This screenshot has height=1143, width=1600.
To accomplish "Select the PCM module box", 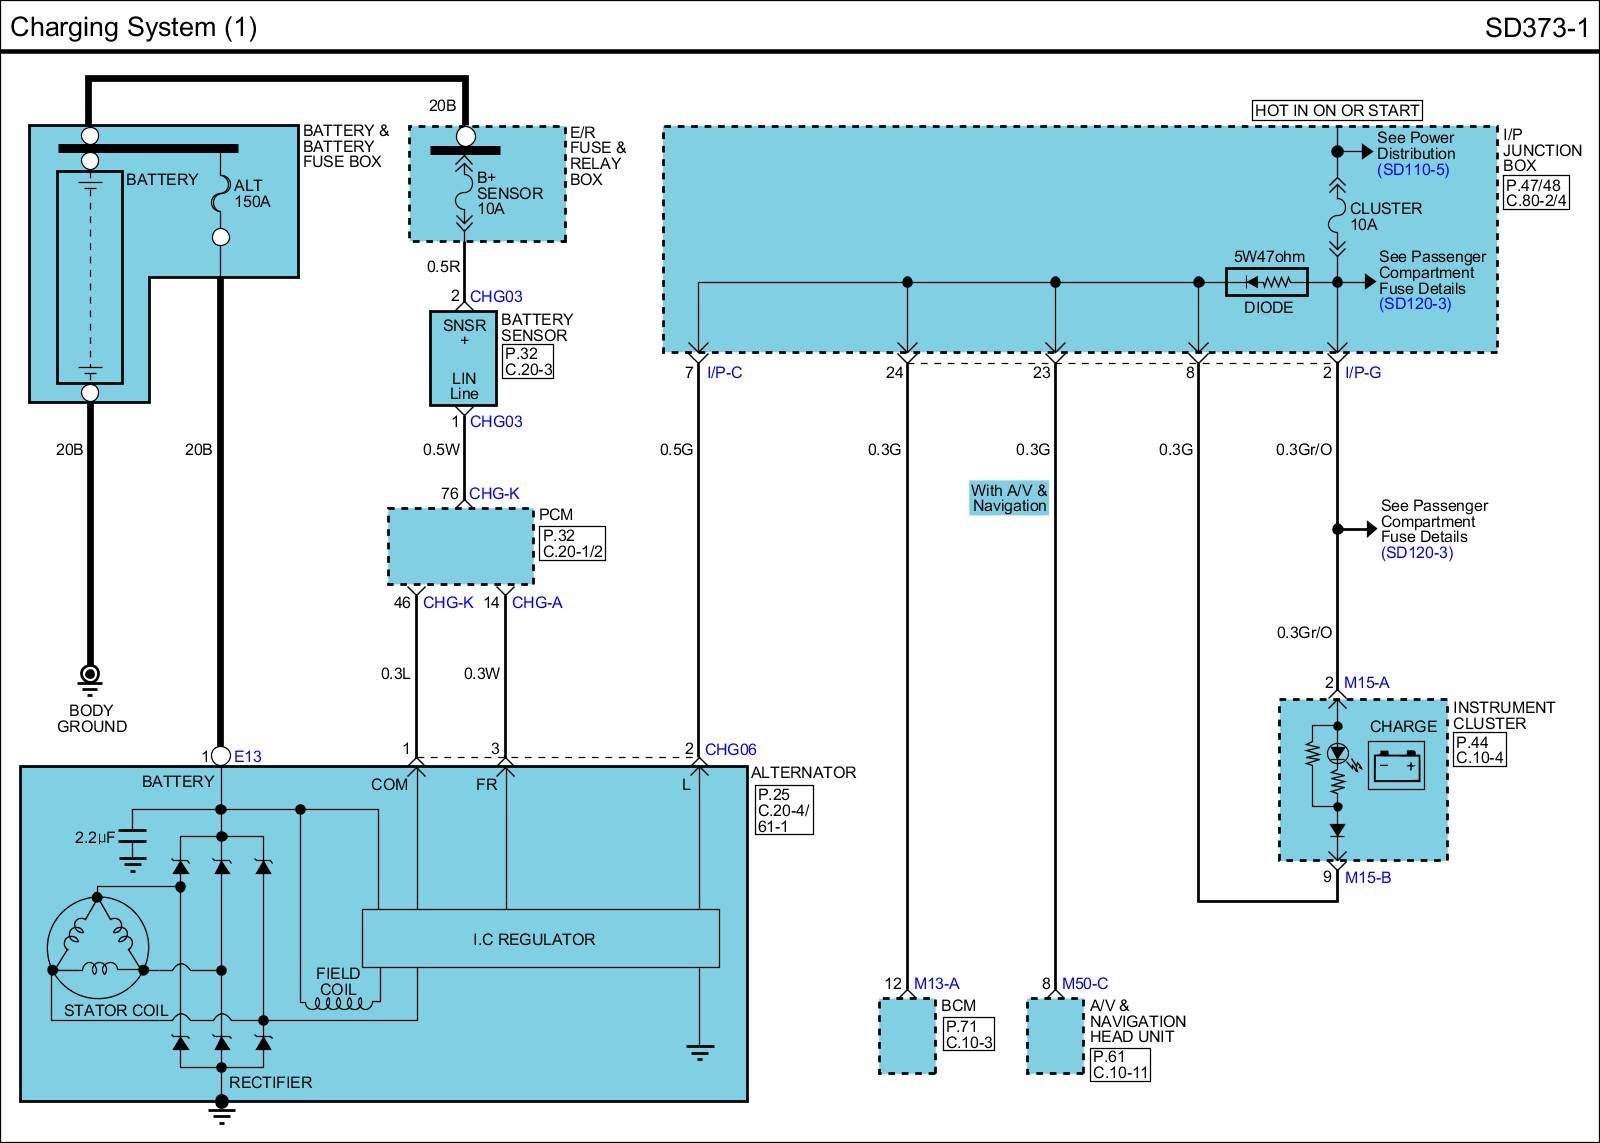I will pos(460,546).
